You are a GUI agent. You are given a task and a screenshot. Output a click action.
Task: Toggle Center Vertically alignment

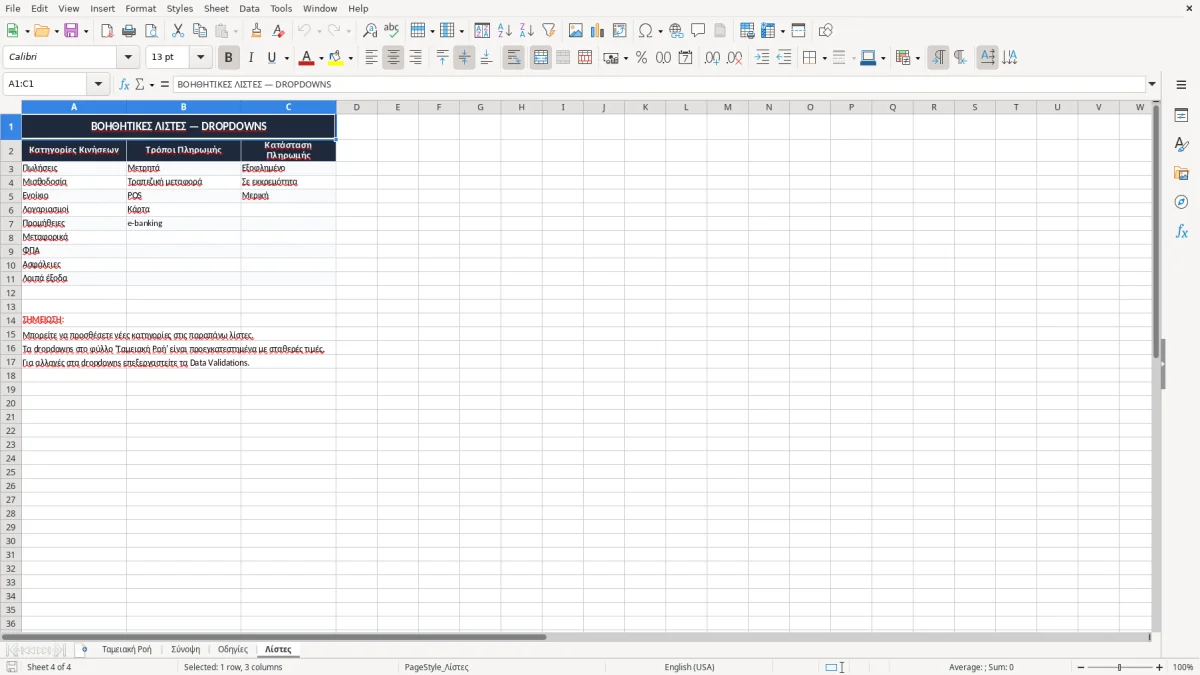[465, 58]
